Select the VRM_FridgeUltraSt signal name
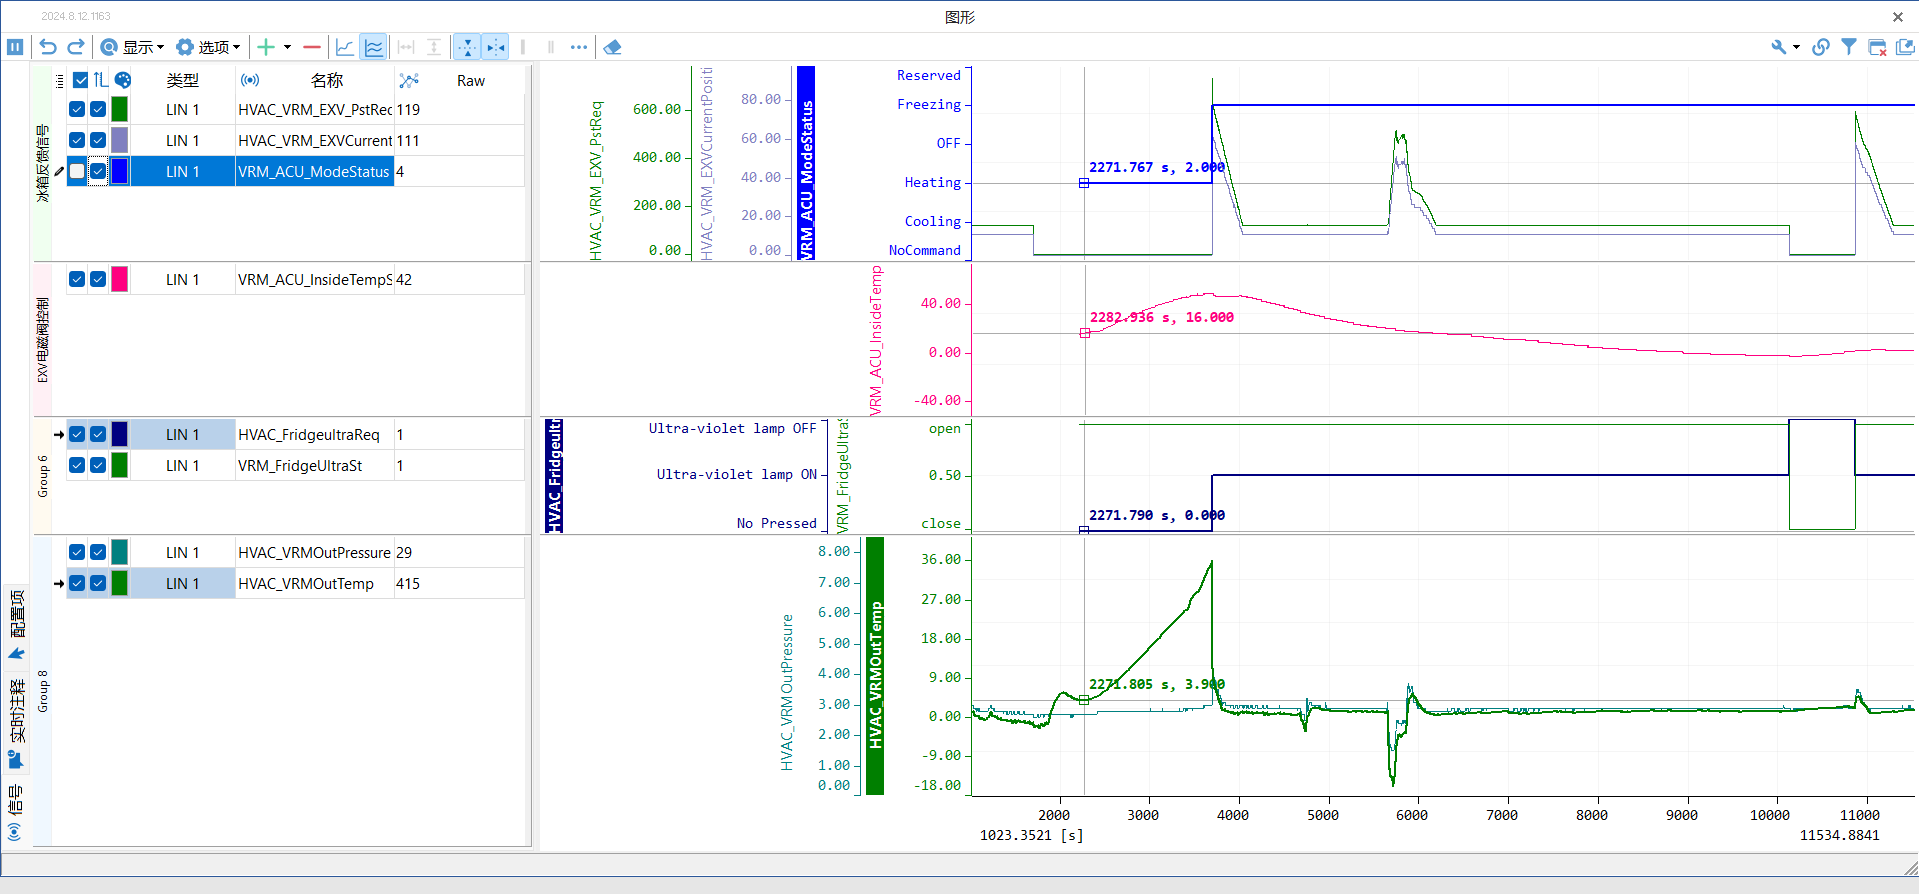The width and height of the screenshot is (1919, 894). coord(300,465)
